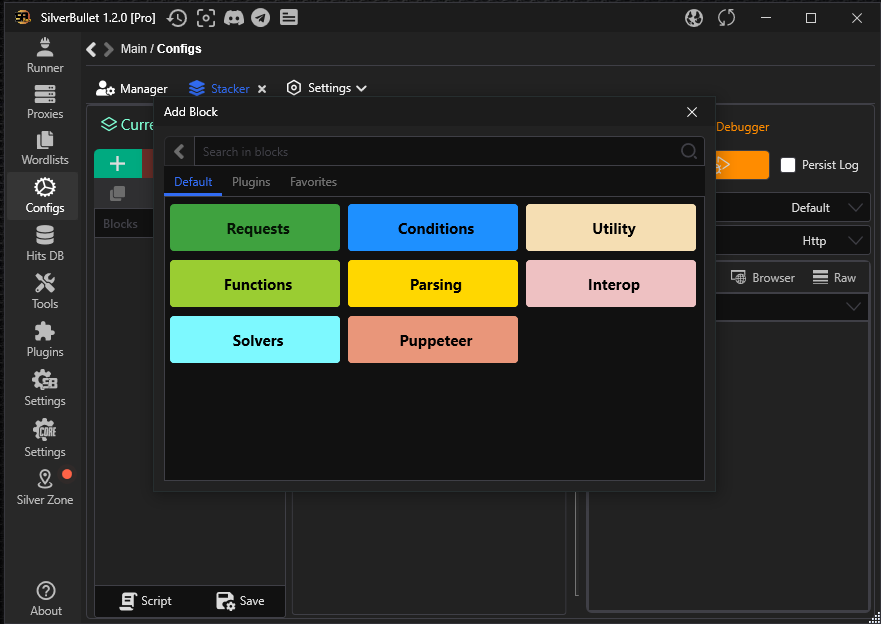This screenshot has width=881, height=624.
Task: Open the Wordlists section
Action: point(45,149)
